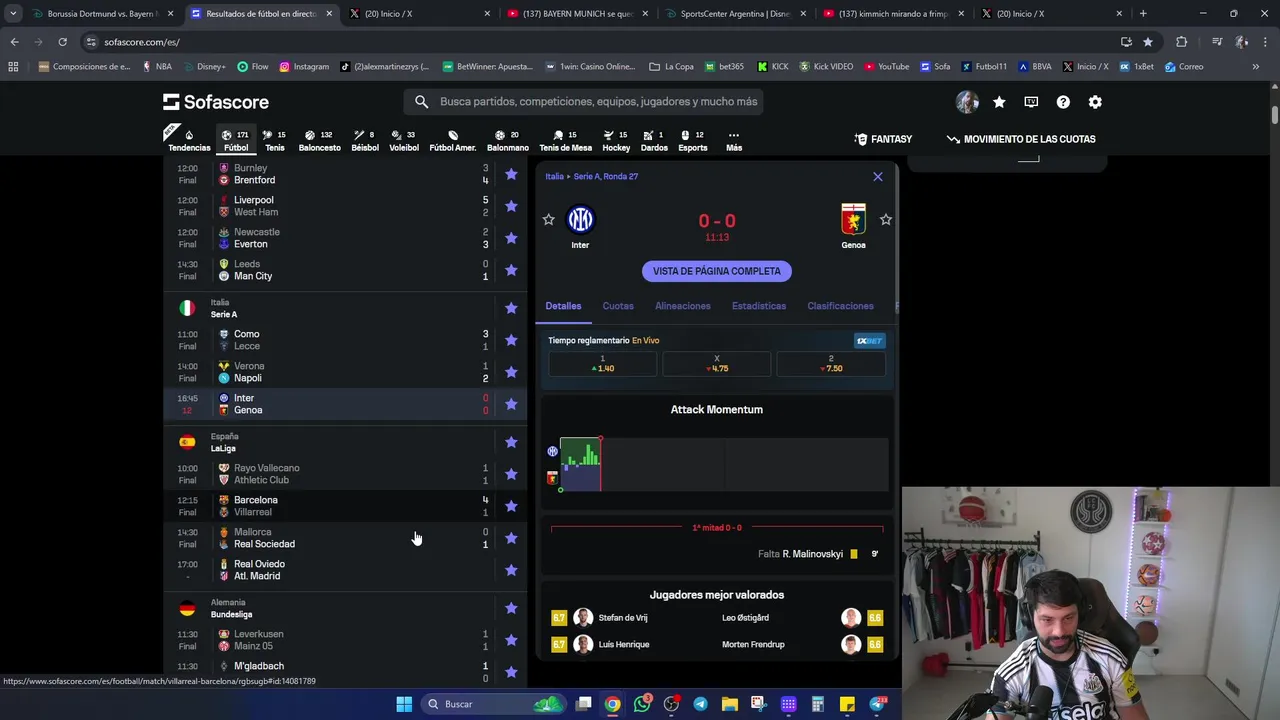
Task: Toggle favorite star for Verona vs Napoli
Action: click(x=511, y=372)
